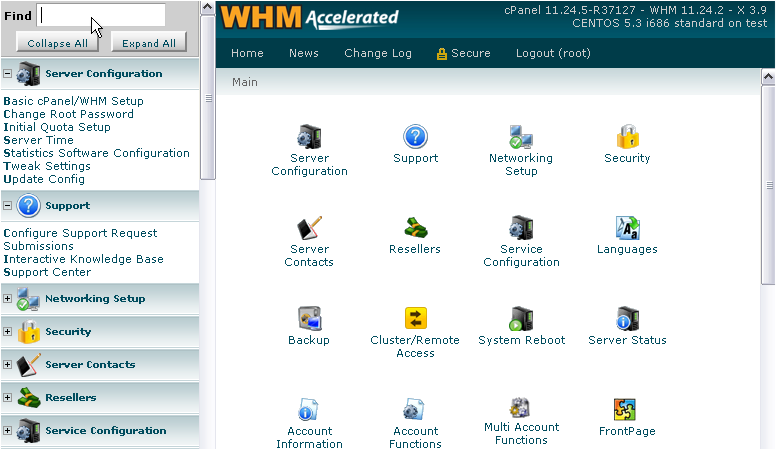Open the Server Status icon
776x450 pixels.
(x=627, y=319)
